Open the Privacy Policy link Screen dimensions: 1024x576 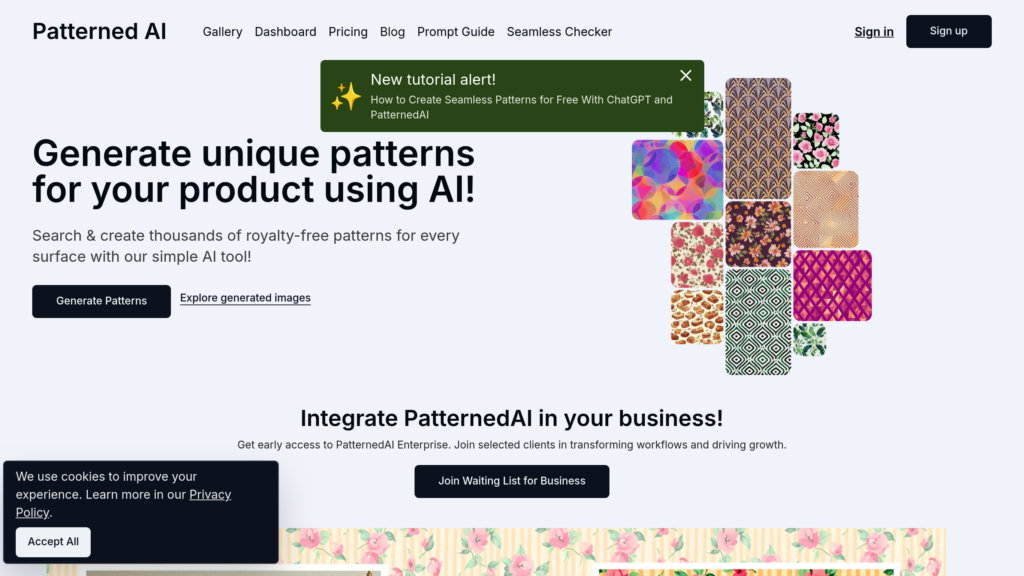pos(210,495)
